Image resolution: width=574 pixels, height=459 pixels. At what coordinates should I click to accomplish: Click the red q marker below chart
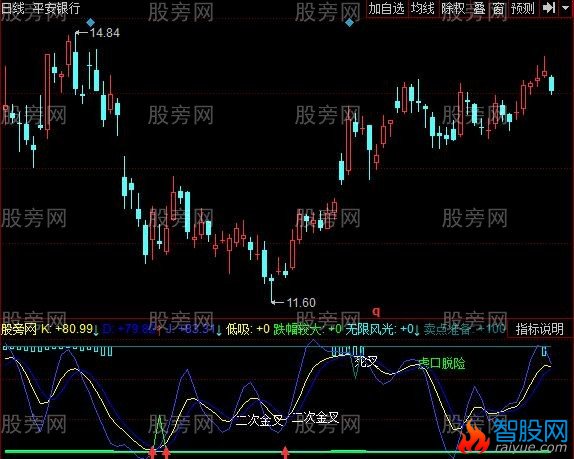coord(376,312)
